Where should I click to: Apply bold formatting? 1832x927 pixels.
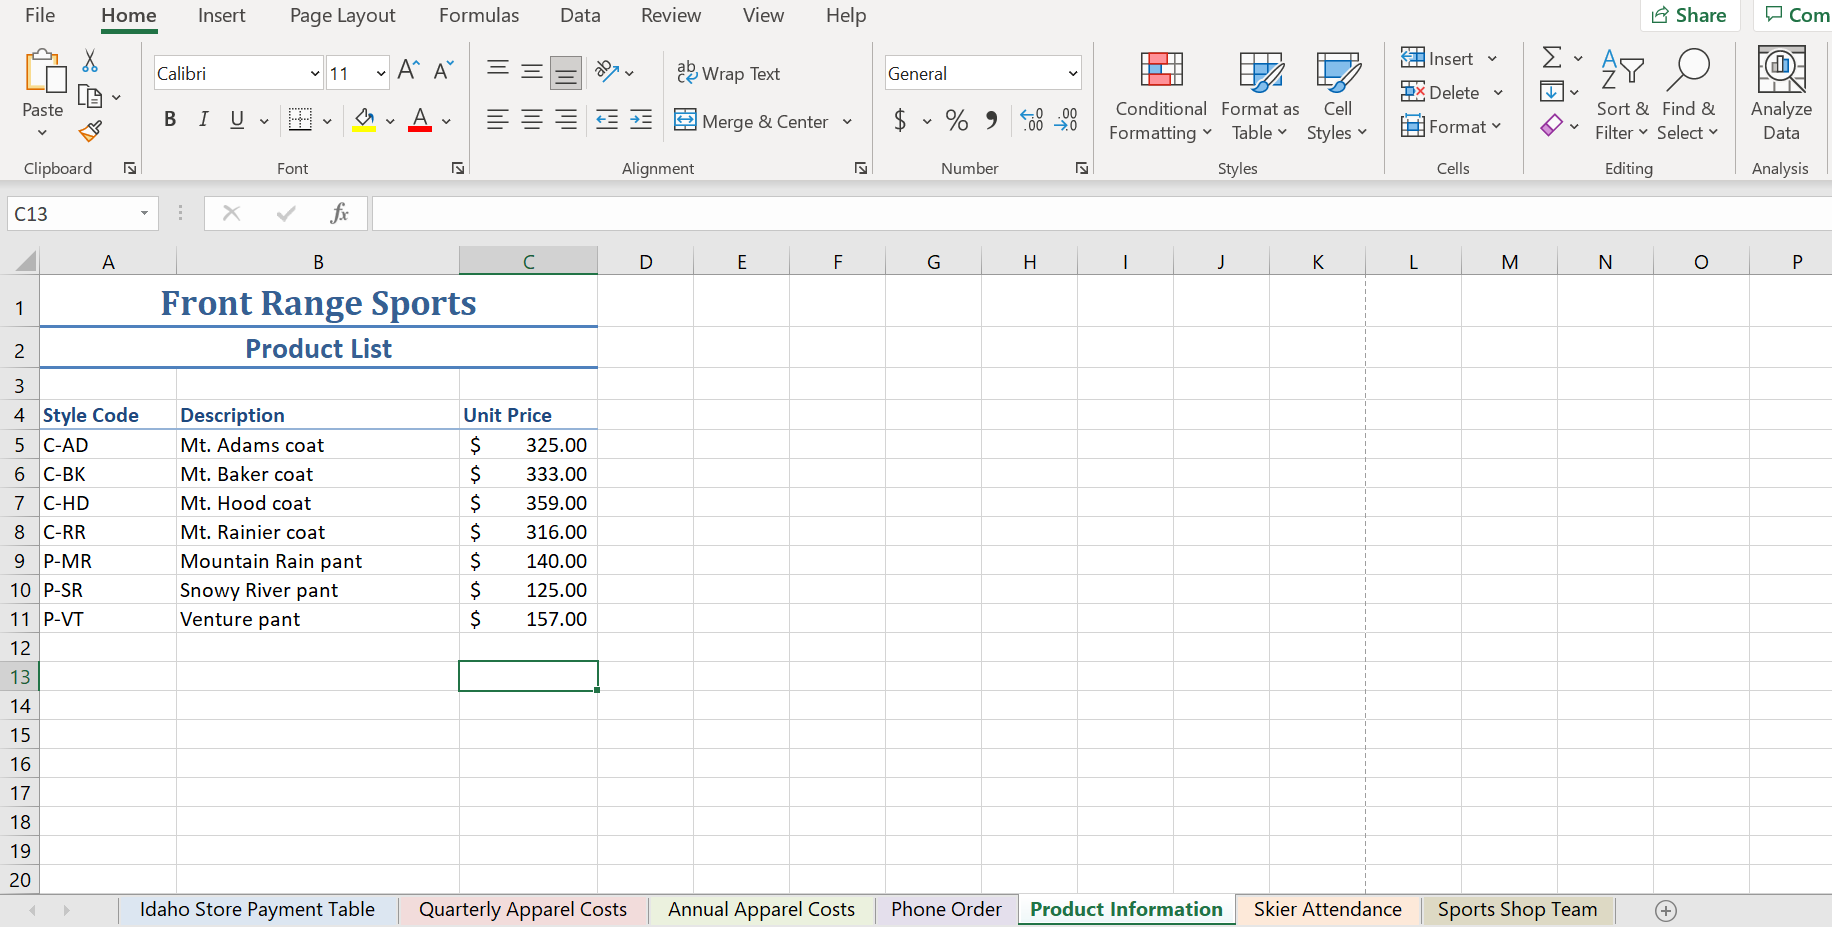pyautogui.click(x=170, y=120)
